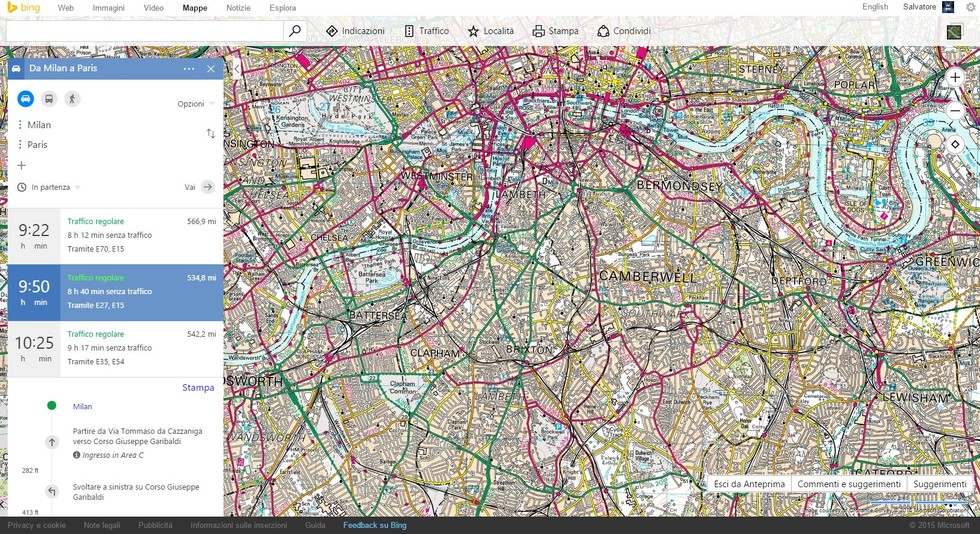Click the map search input field
Viewport: 980px width, 534px height.
(x=145, y=31)
